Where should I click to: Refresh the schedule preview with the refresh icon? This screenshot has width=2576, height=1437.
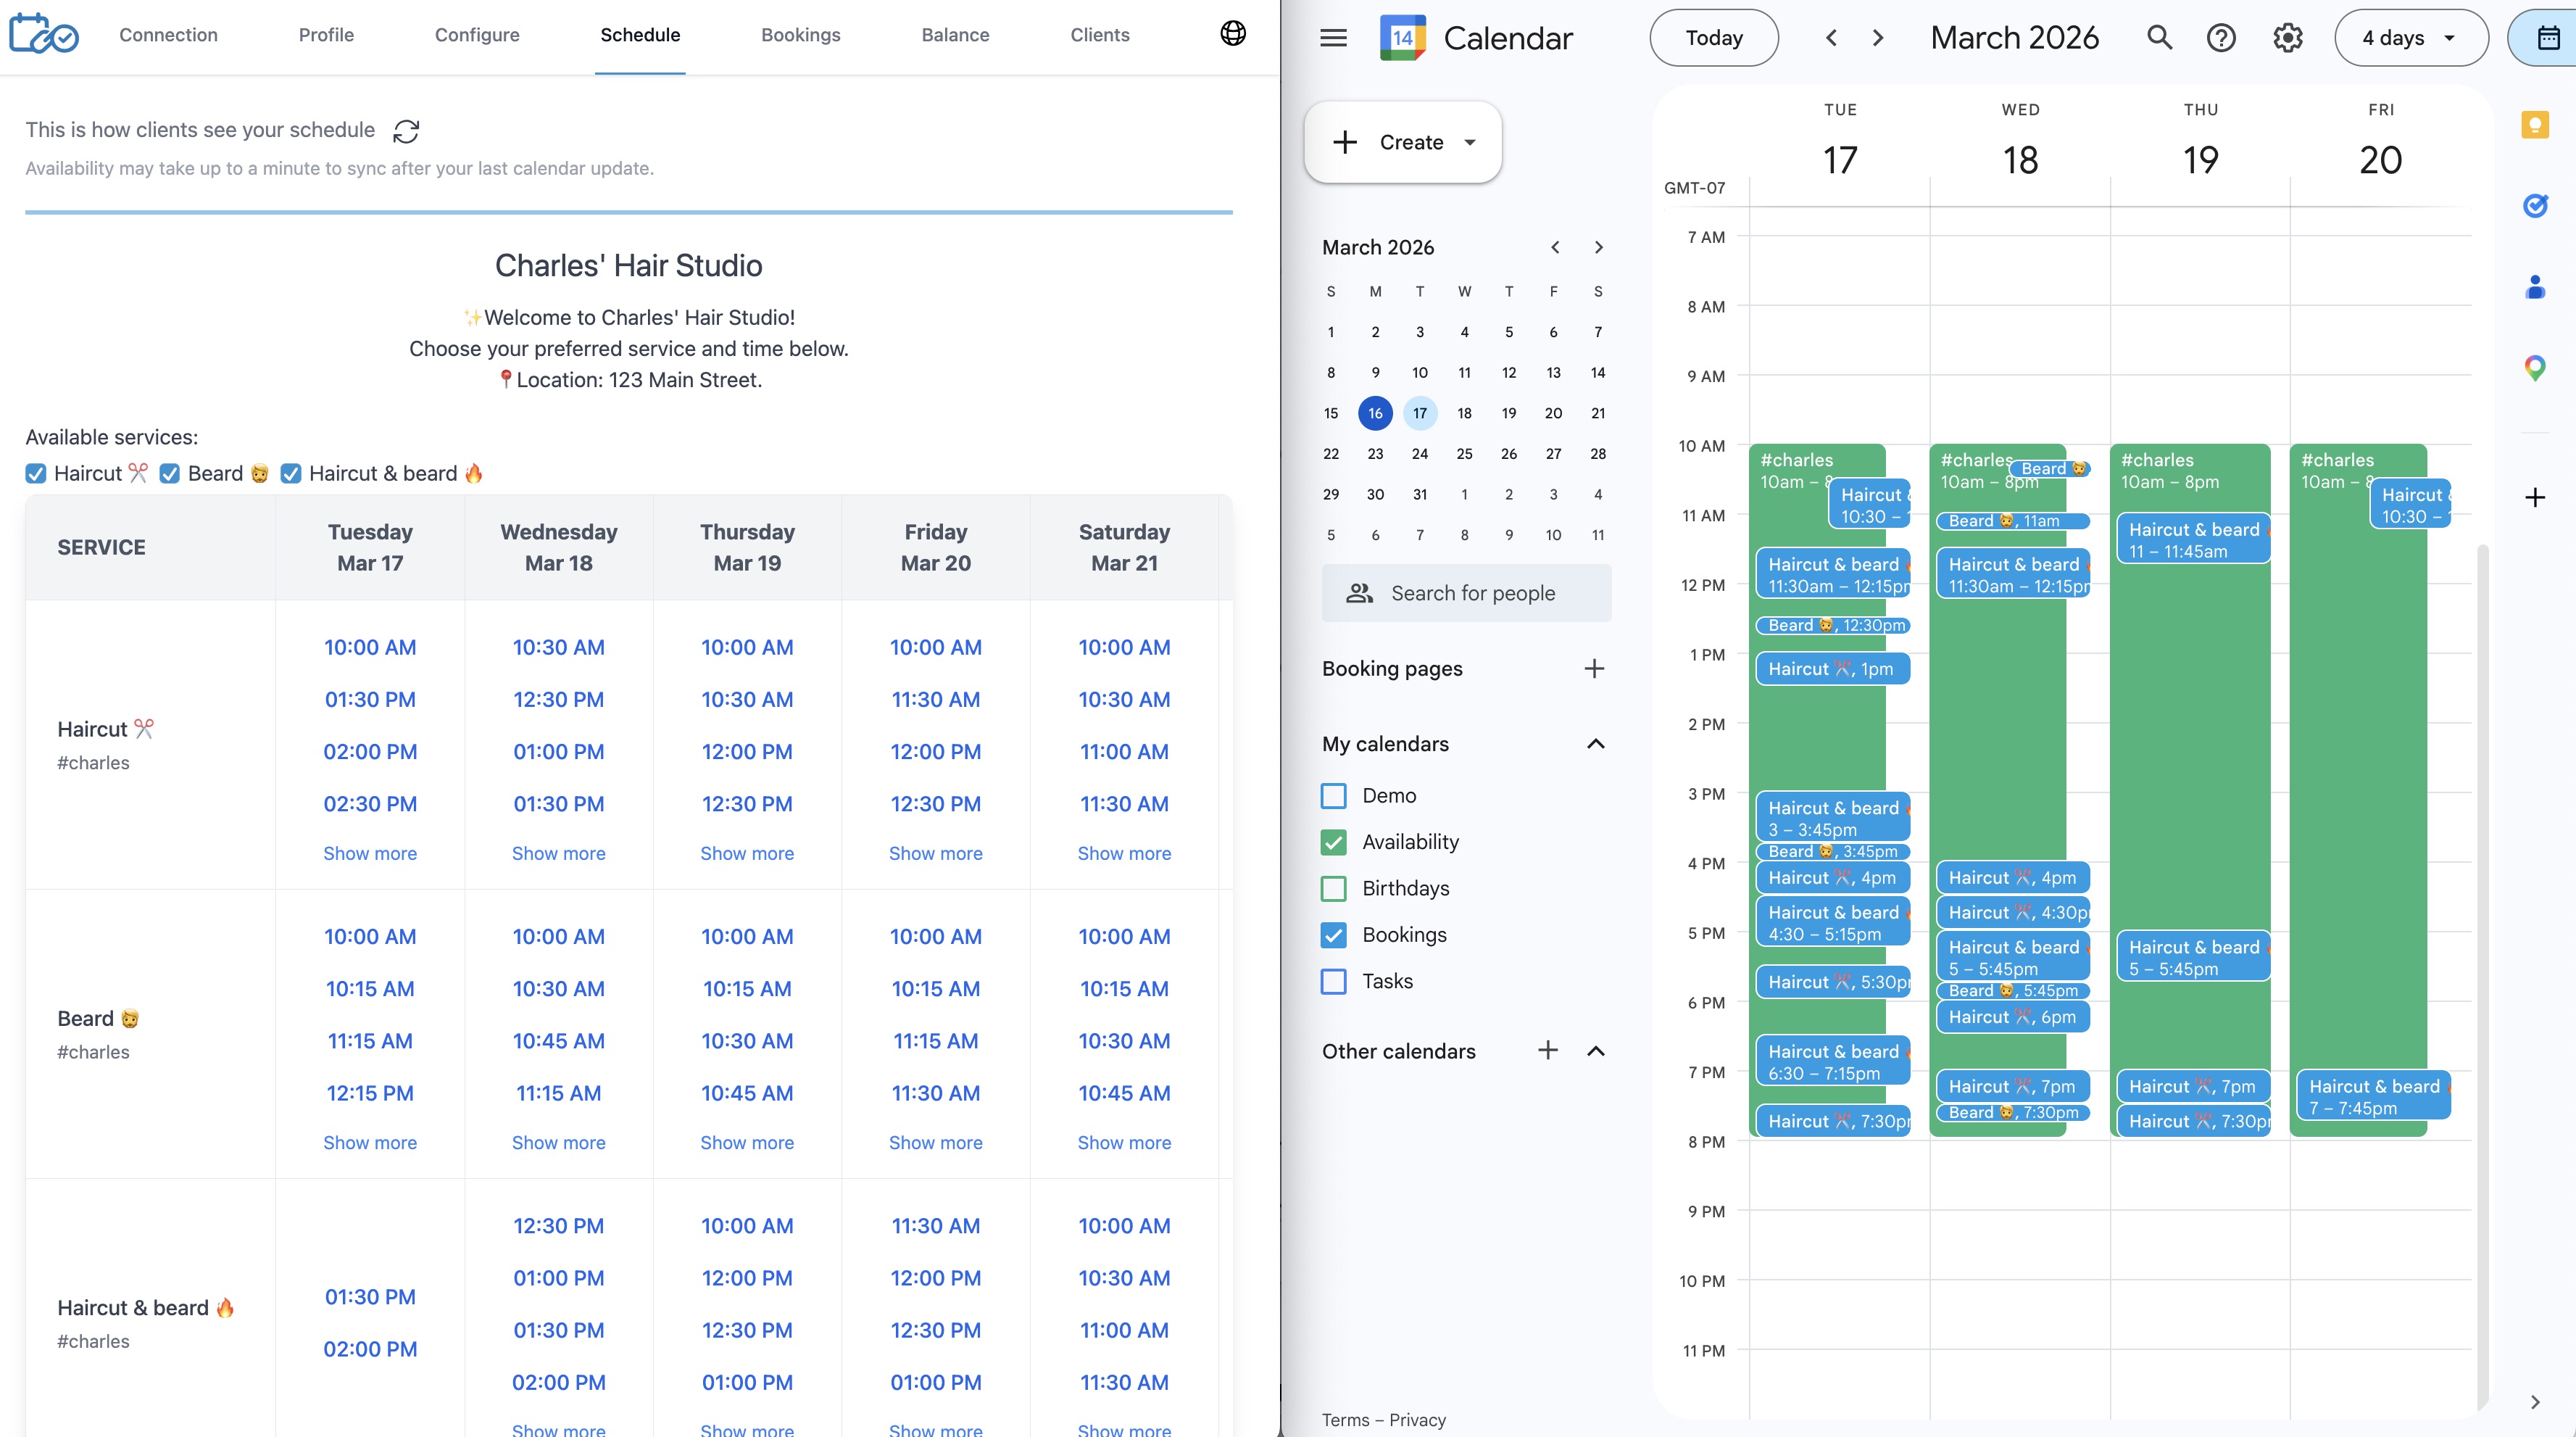(405, 131)
